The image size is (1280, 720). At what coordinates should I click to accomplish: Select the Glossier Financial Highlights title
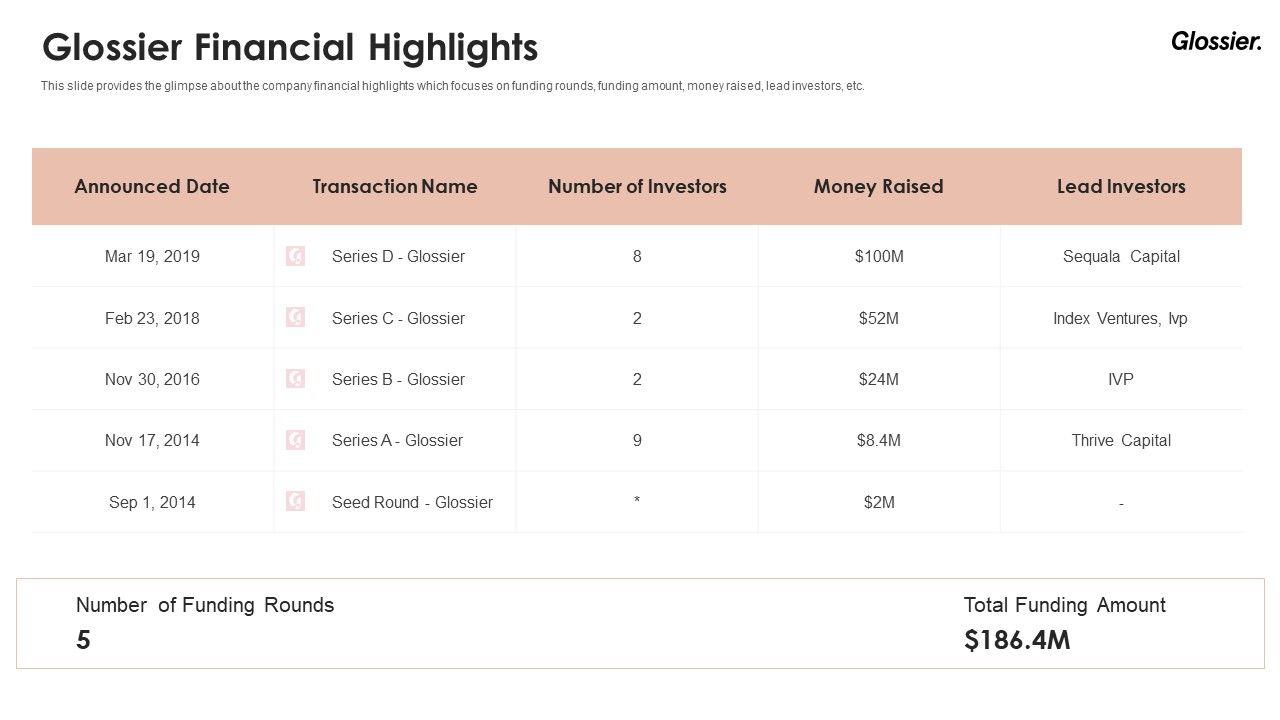tap(290, 47)
